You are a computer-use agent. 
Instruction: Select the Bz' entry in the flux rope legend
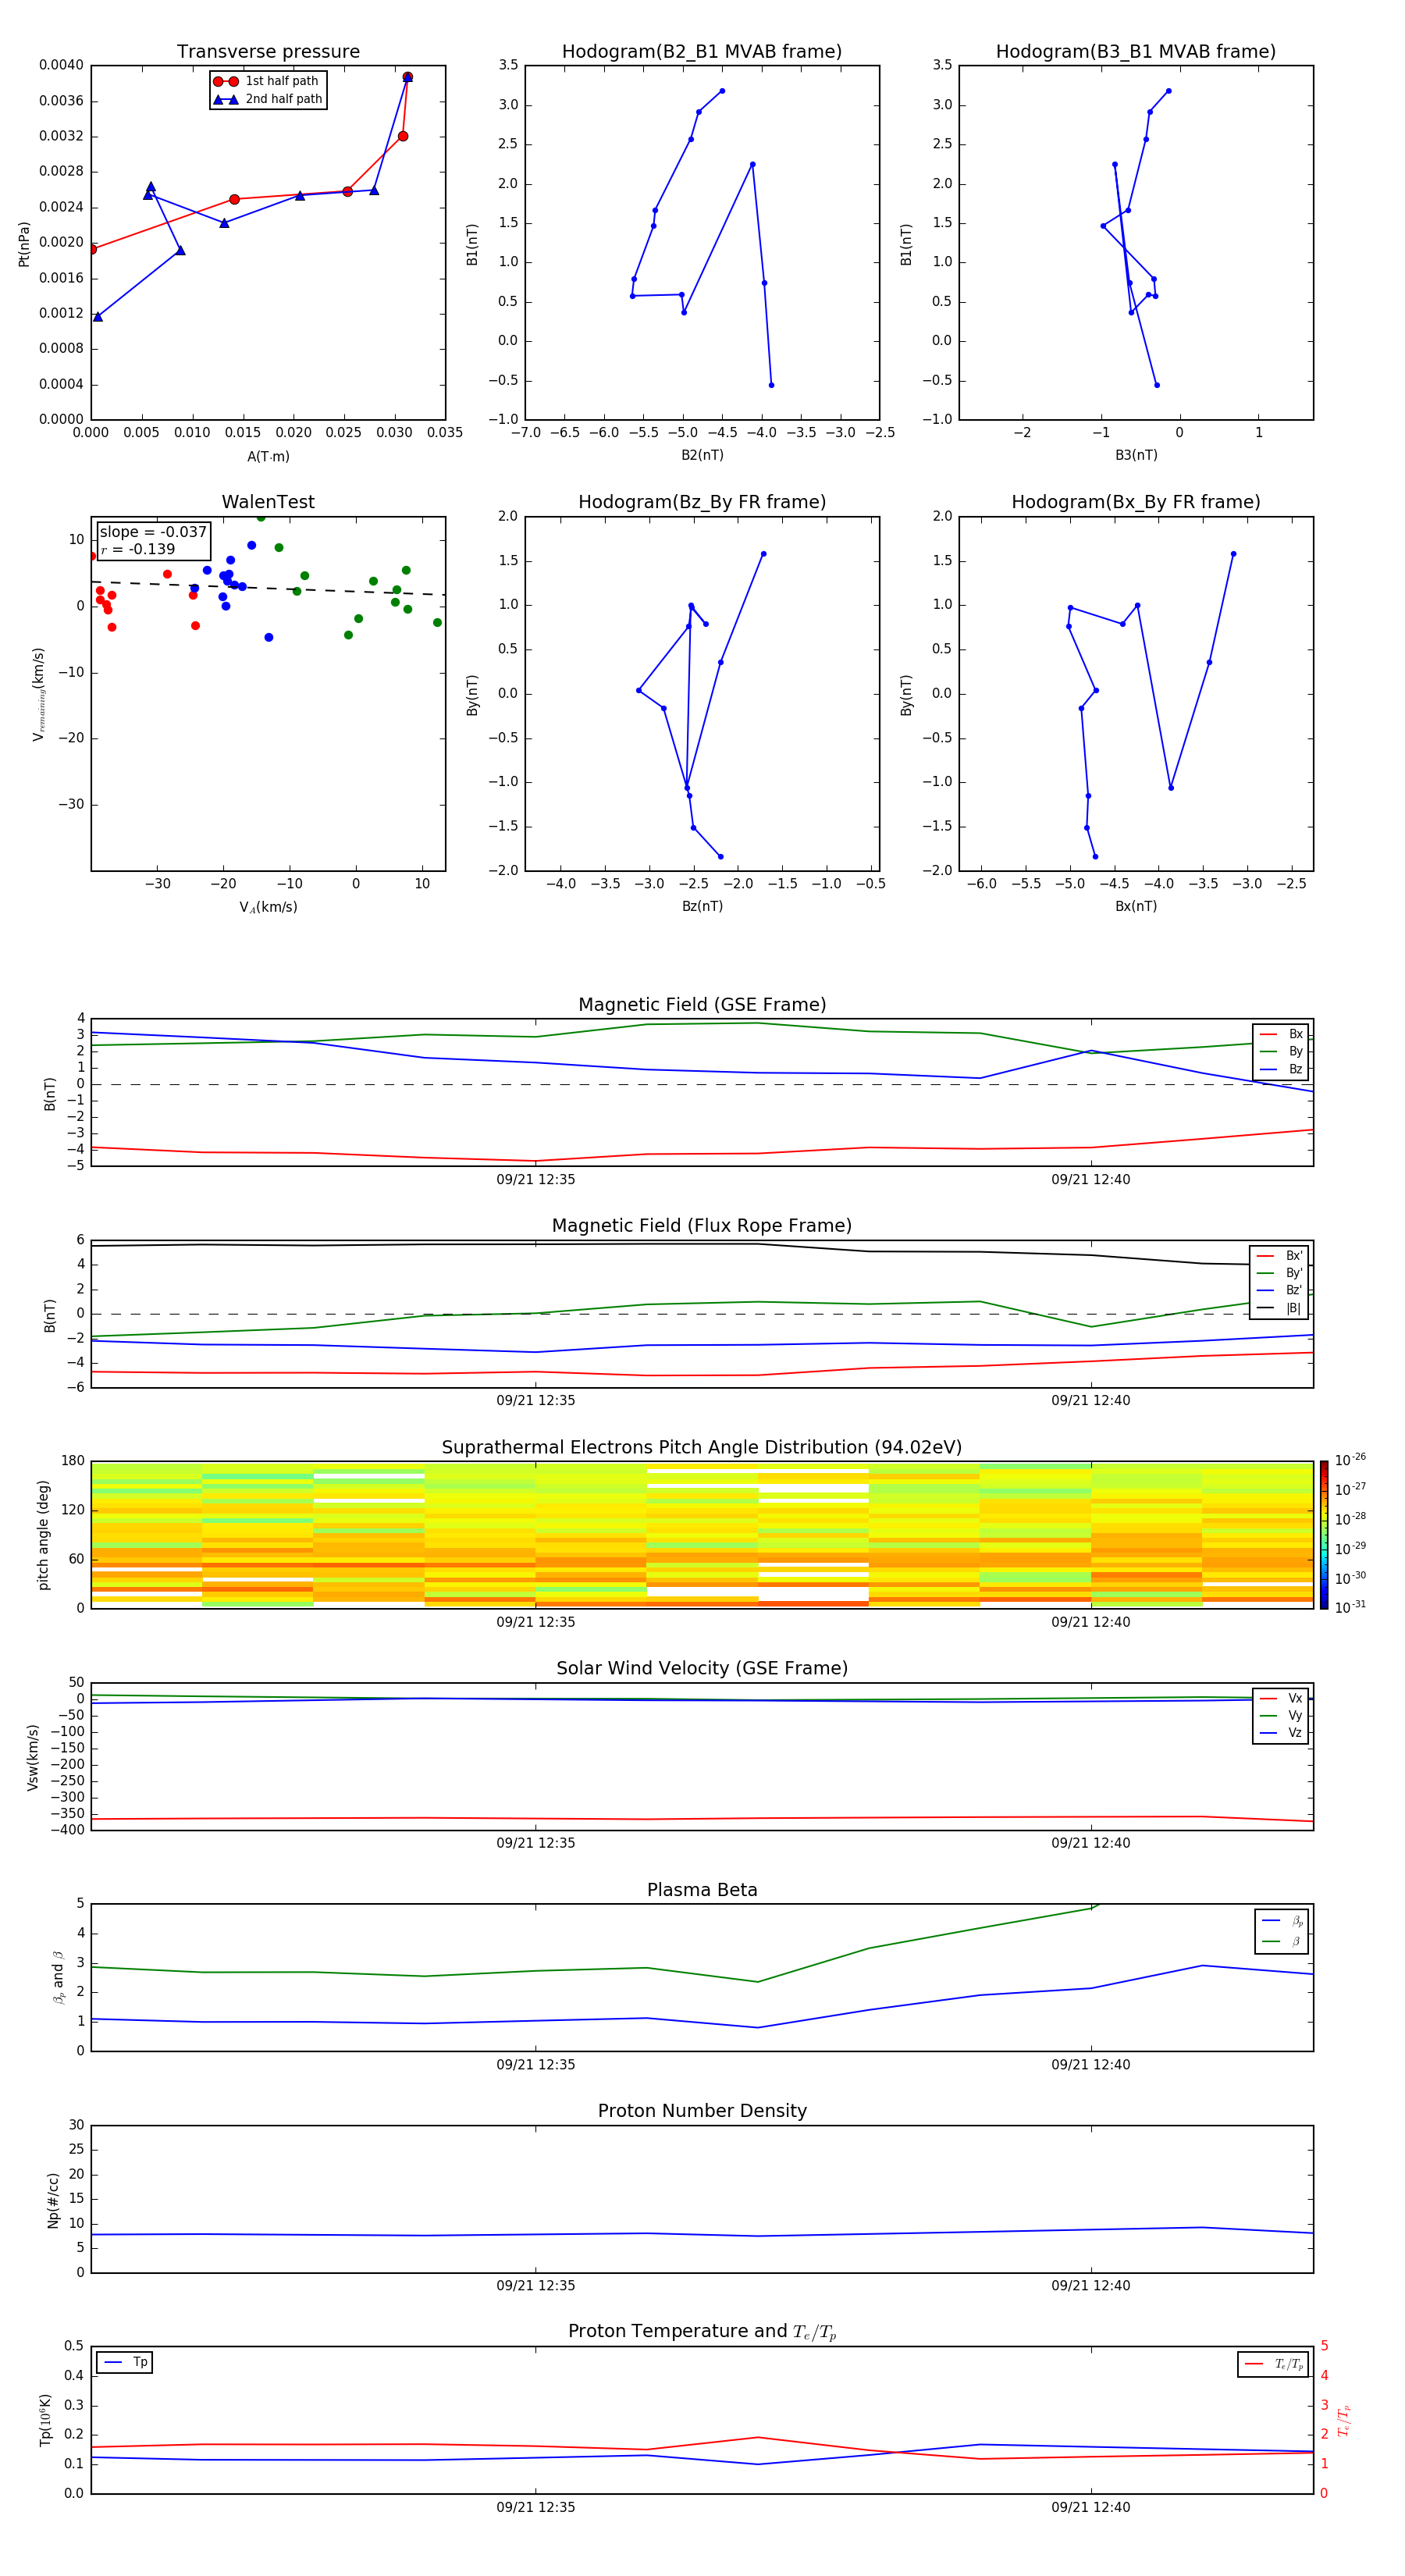tap(1280, 1290)
